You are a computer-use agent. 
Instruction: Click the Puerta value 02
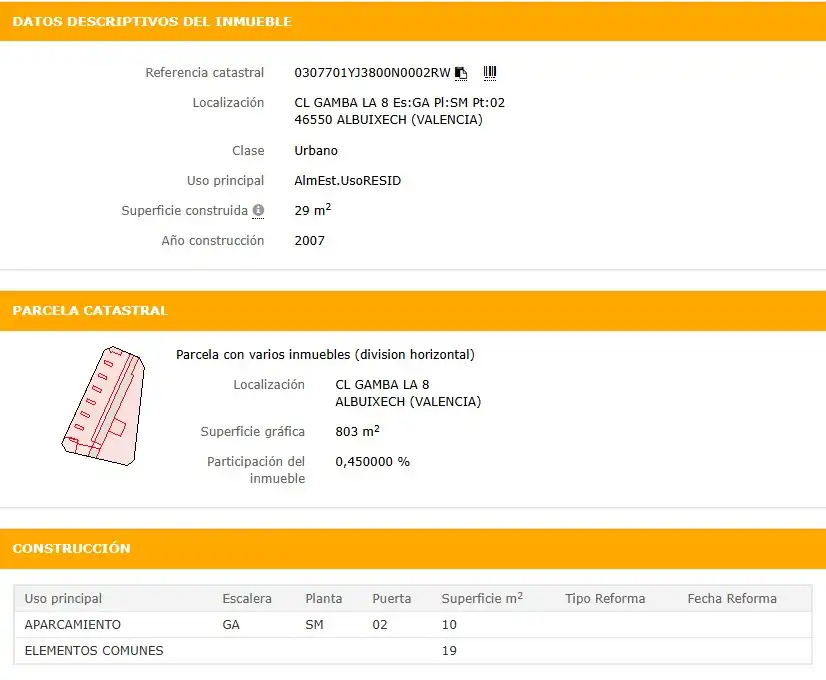click(x=380, y=625)
